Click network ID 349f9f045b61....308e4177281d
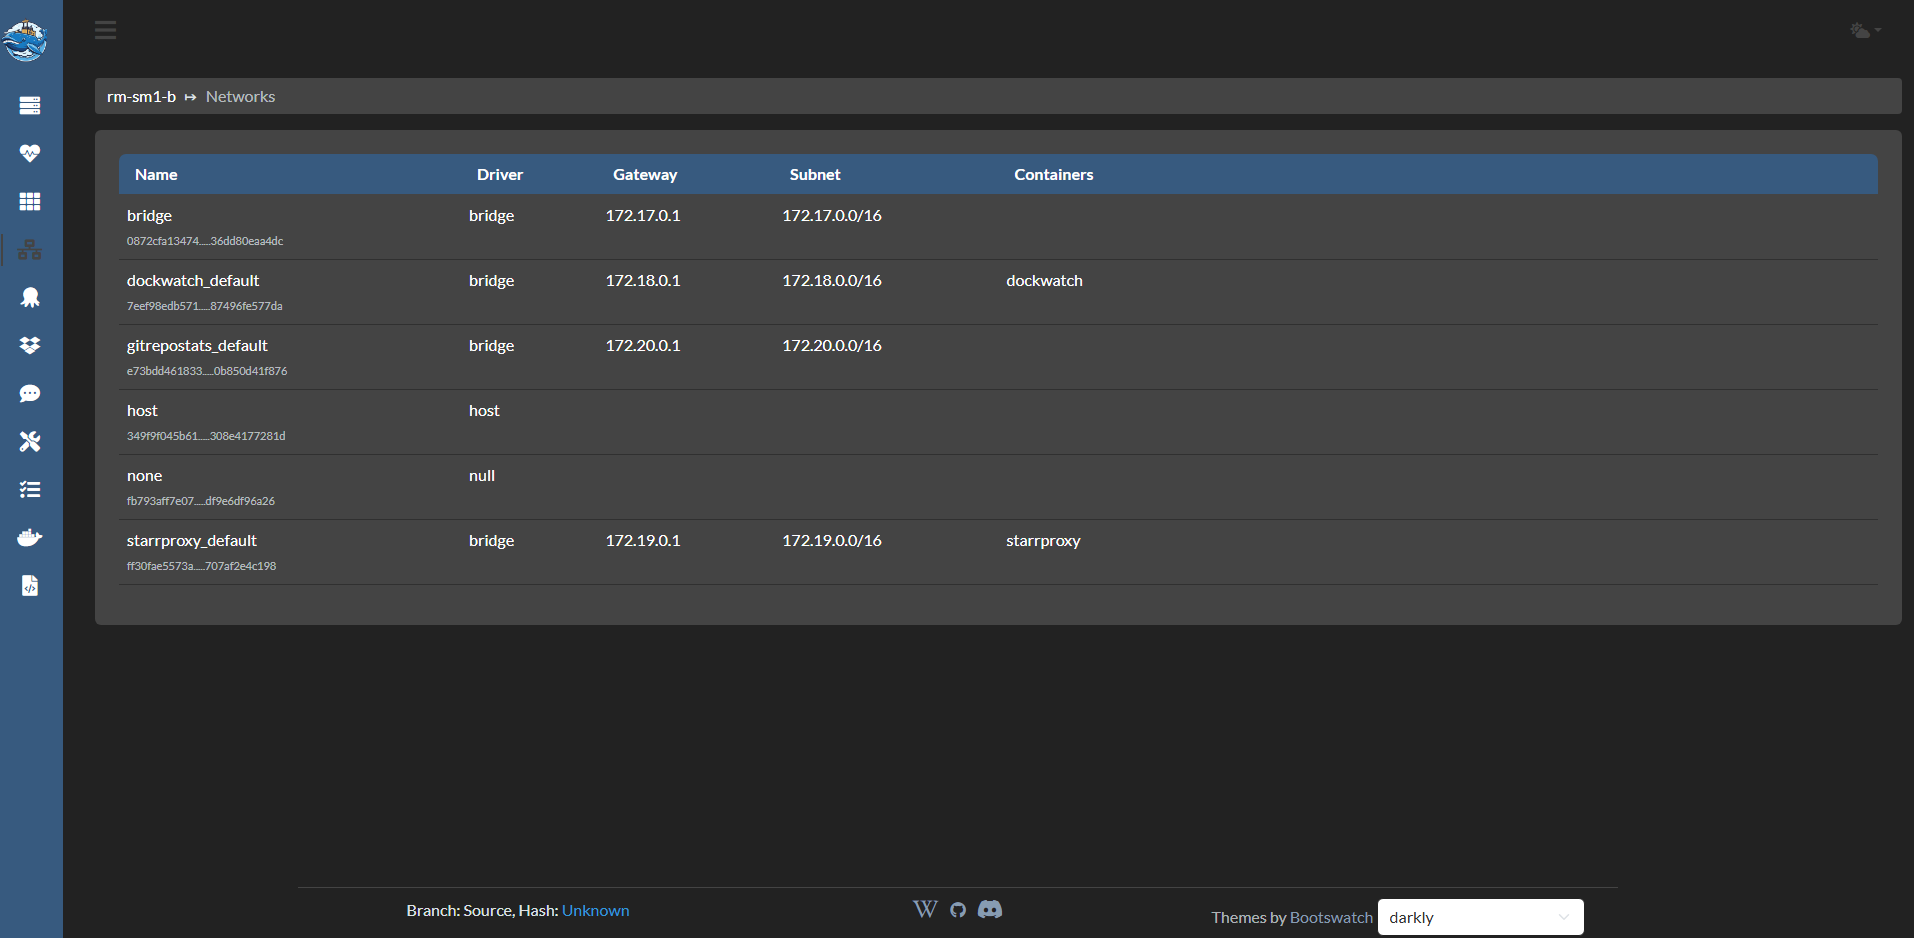The height and width of the screenshot is (938, 1914). tap(206, 436)
